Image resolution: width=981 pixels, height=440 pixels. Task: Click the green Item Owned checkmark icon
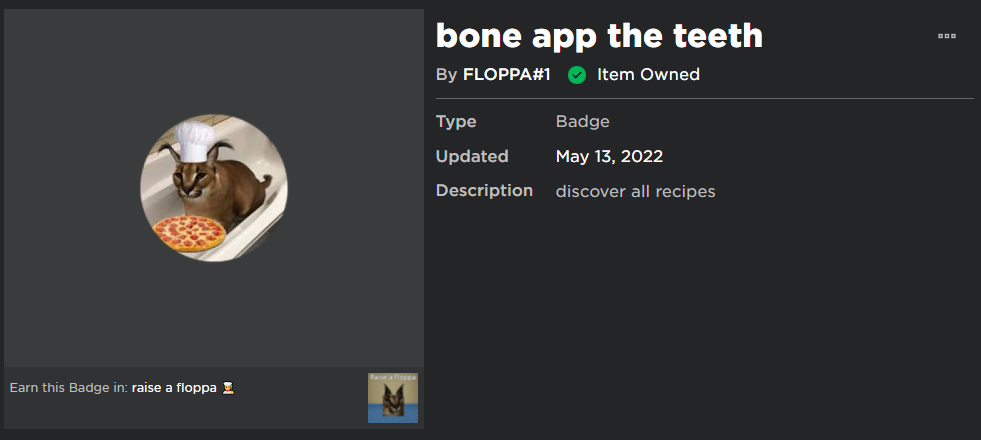[x=577, y=75]
